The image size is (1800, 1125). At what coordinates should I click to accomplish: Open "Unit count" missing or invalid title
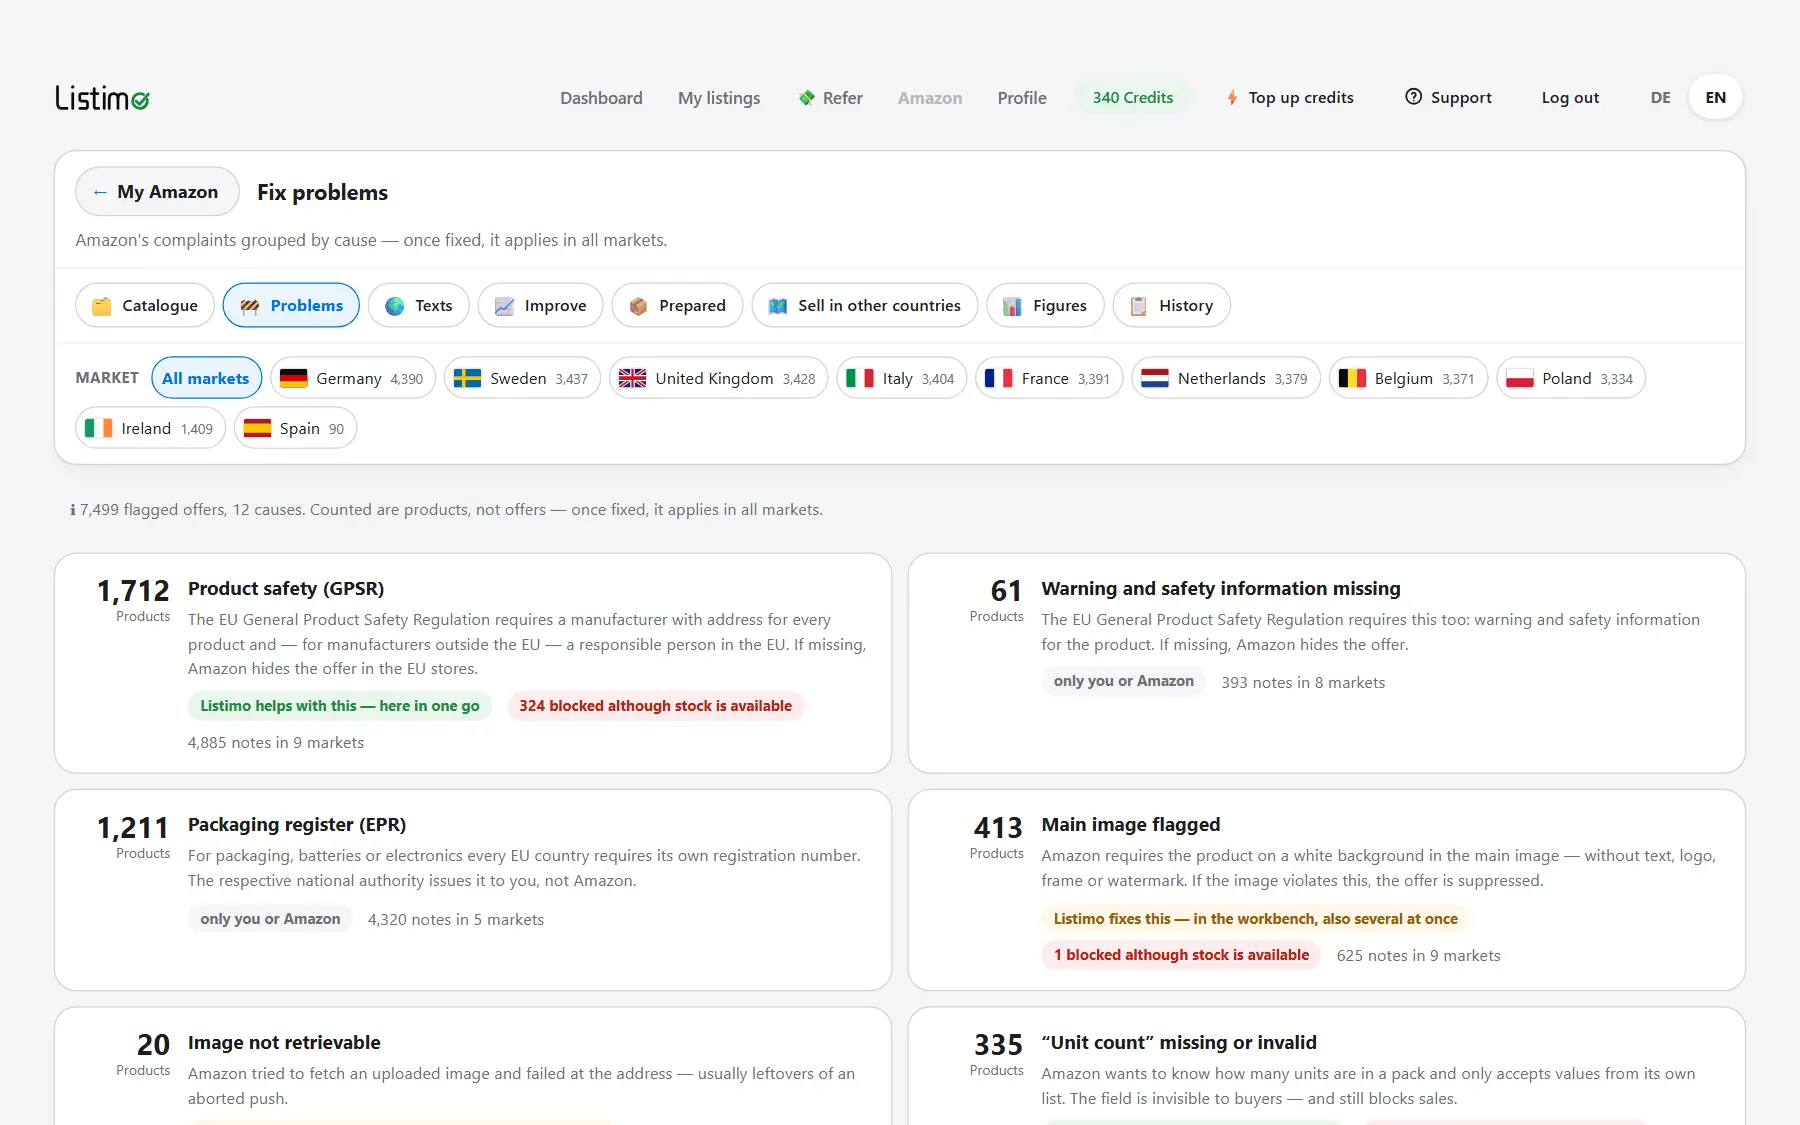pos(1179,1043)
